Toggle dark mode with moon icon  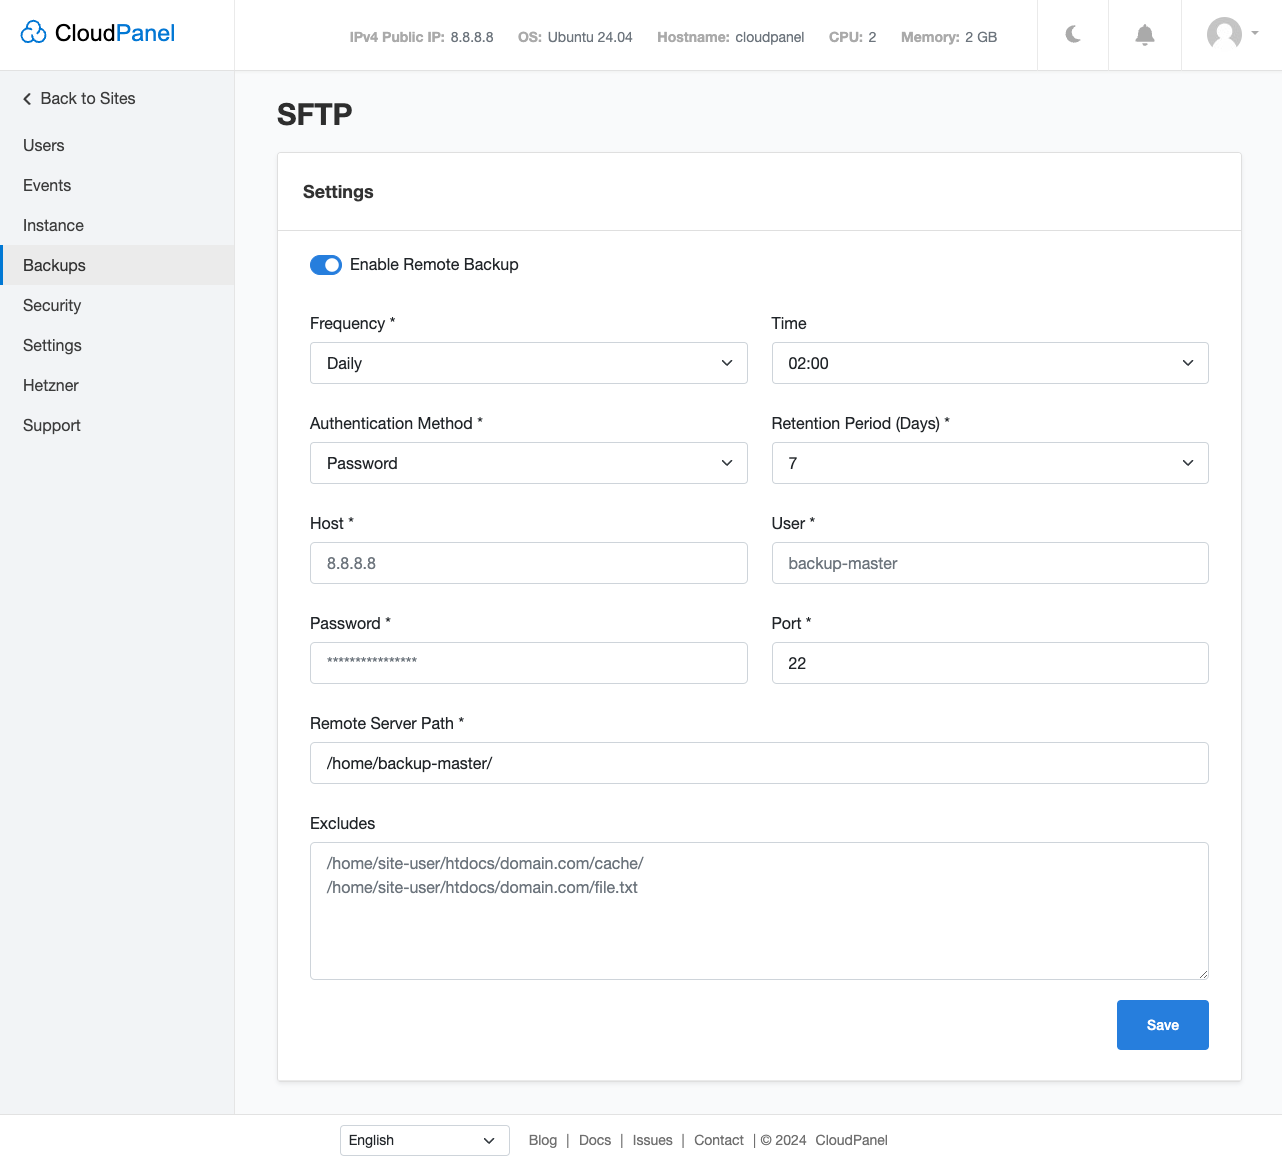(1073, 35)
